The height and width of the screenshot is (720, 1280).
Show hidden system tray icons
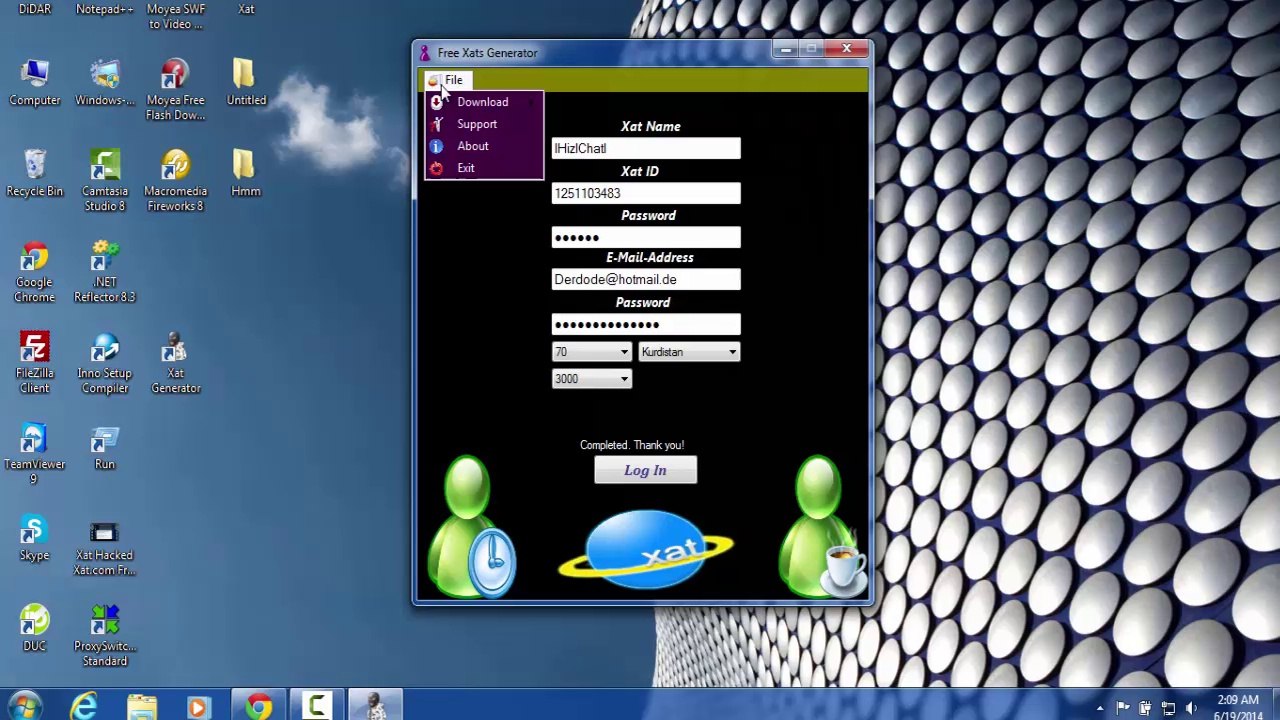[1100, 709]
